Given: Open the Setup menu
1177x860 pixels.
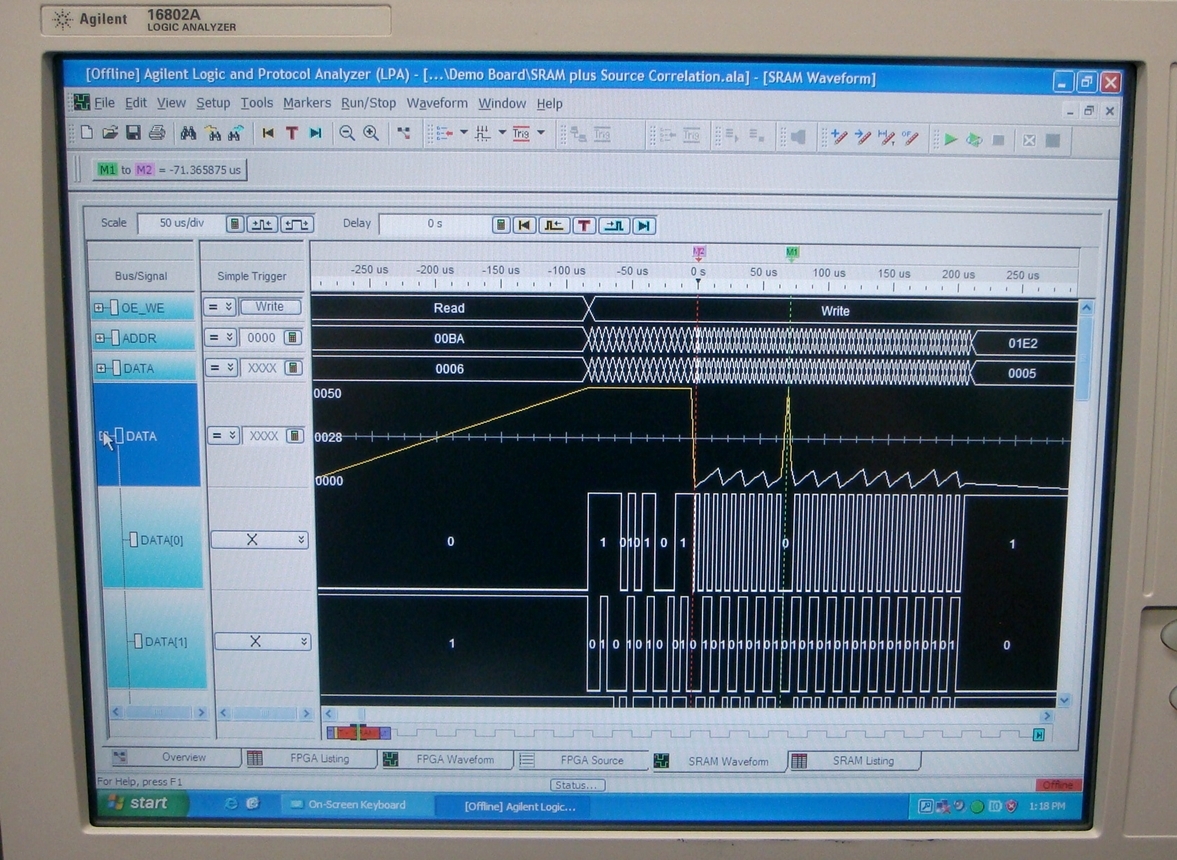Looking at the screenshot, I should pos(213,103).
